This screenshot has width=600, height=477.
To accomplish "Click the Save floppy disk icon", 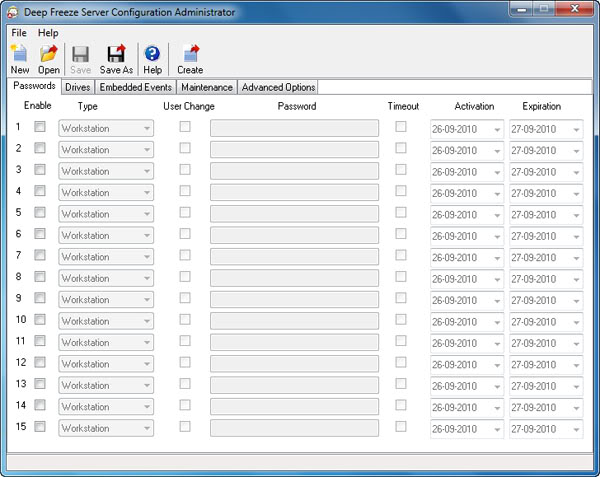I will click(80, 59).
